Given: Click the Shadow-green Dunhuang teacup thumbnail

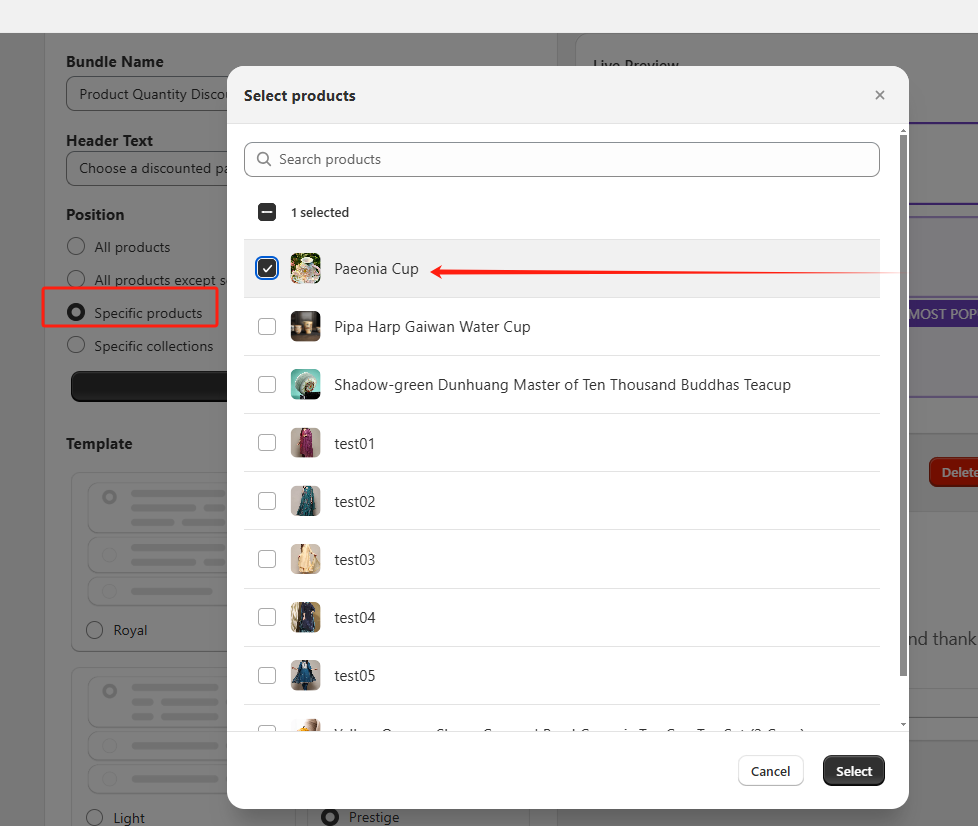Looking at the screenshot, I should [x=305, y=385].
